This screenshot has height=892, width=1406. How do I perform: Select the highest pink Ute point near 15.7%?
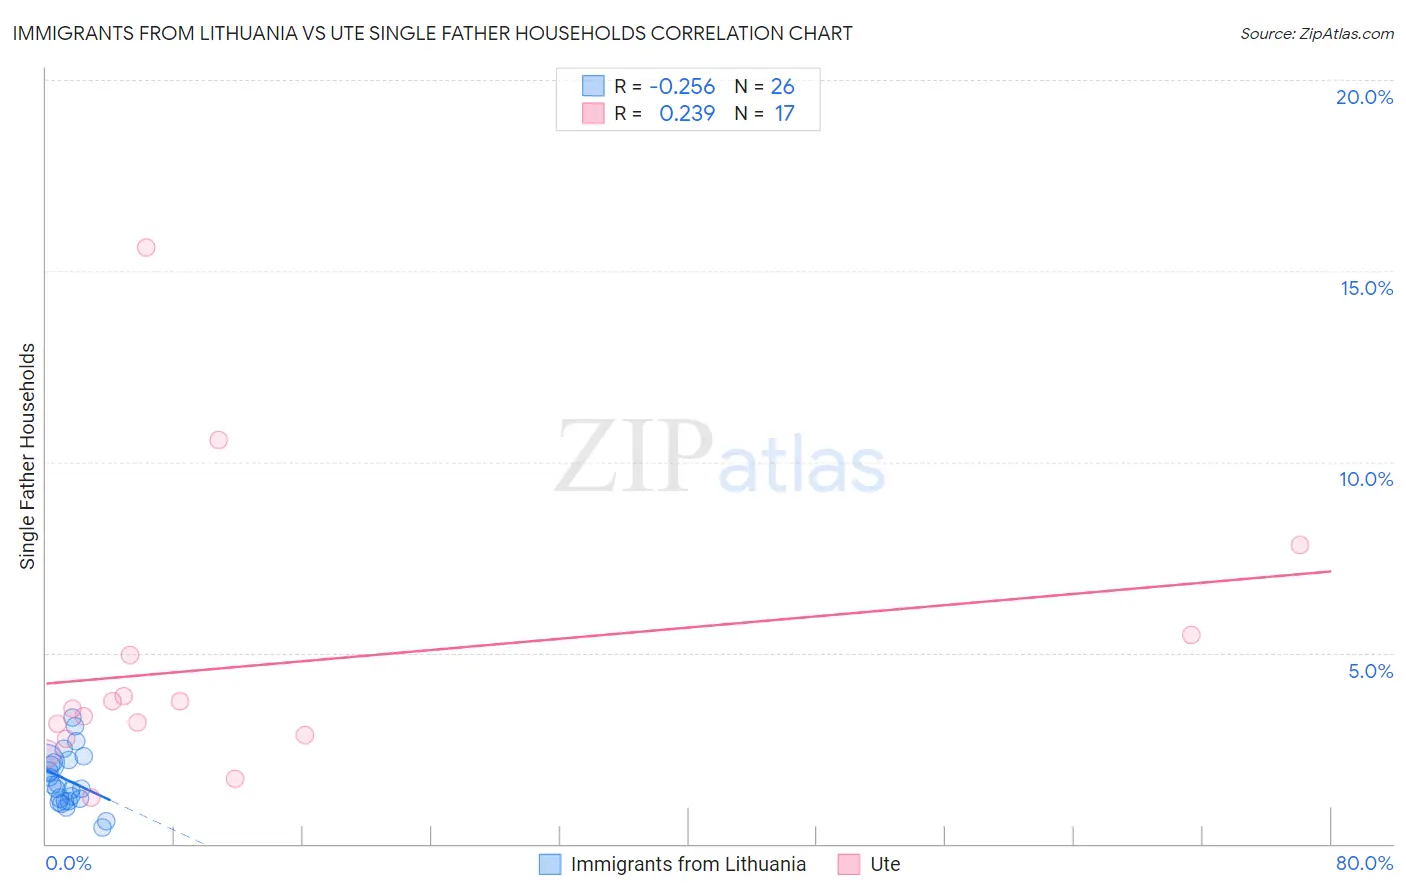click(x=146, y=247)
